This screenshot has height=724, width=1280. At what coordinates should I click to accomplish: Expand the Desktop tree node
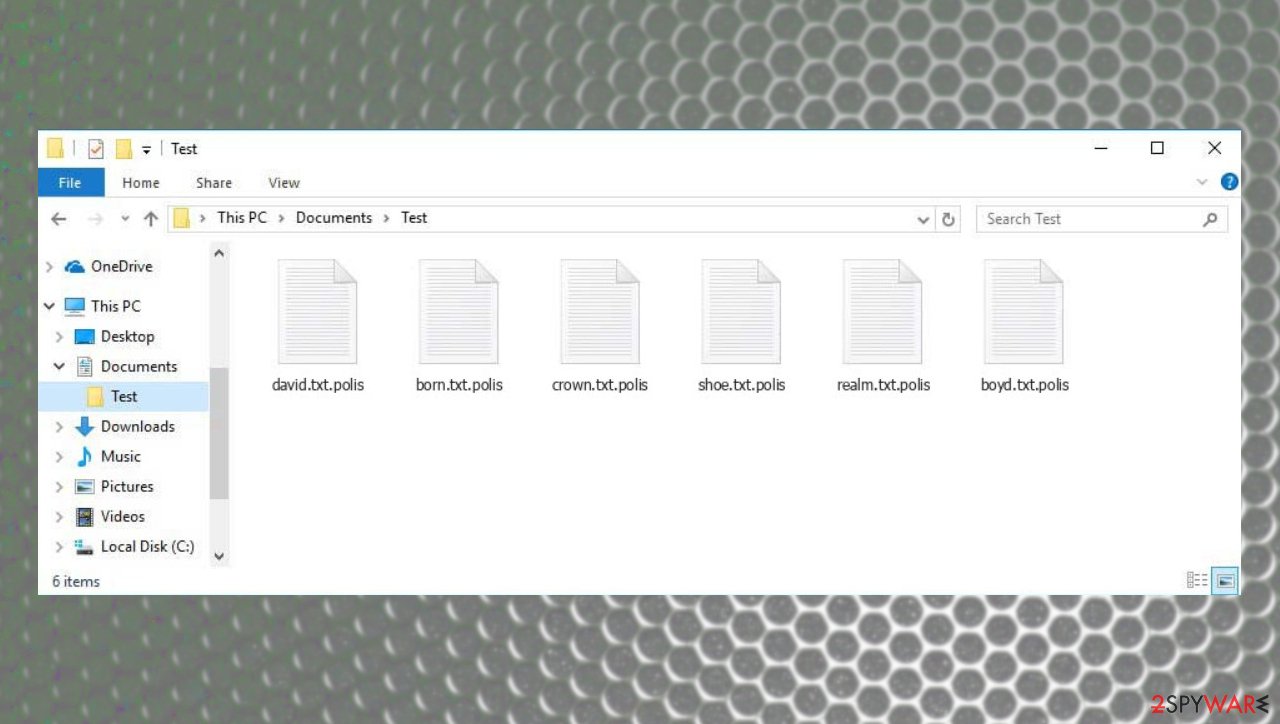point(60,337)
